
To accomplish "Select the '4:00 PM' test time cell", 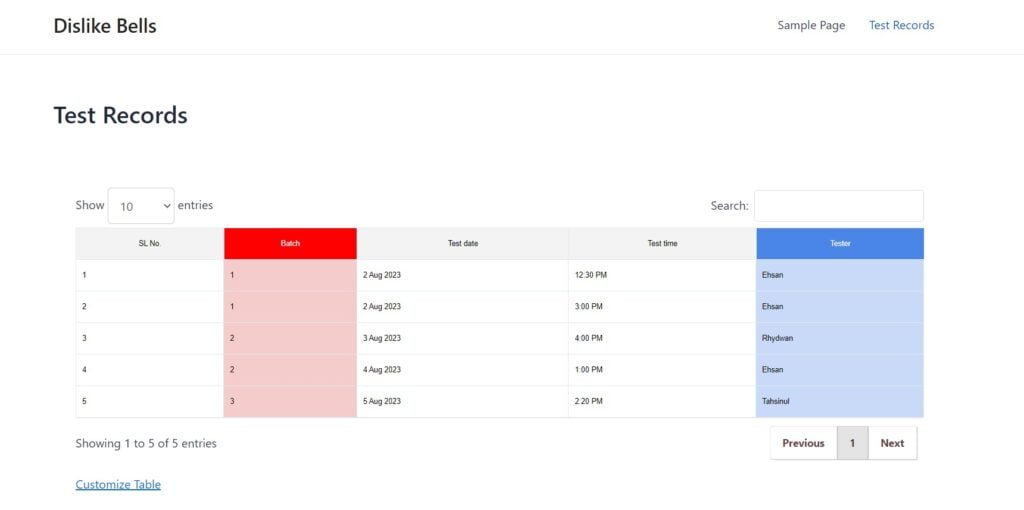I will point(662,338).
